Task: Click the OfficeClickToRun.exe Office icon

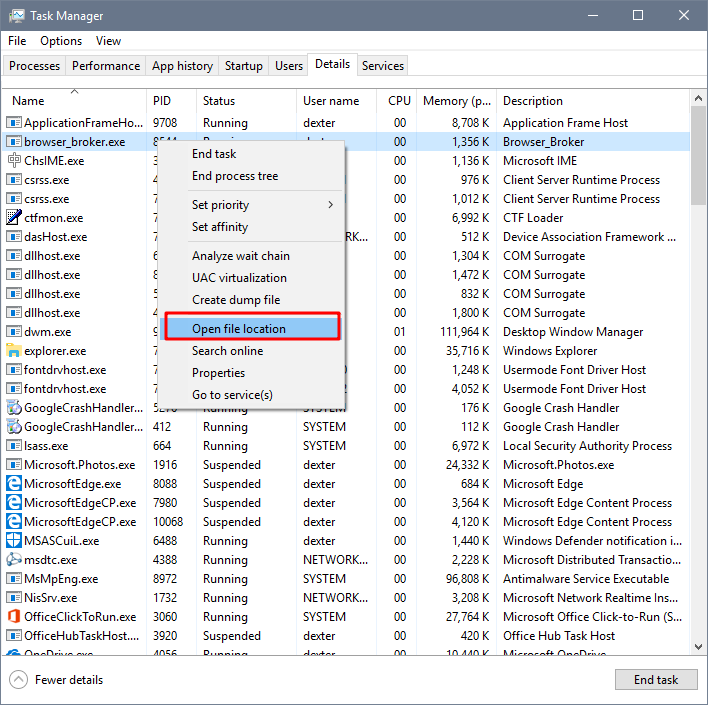Action: point(14,616)
